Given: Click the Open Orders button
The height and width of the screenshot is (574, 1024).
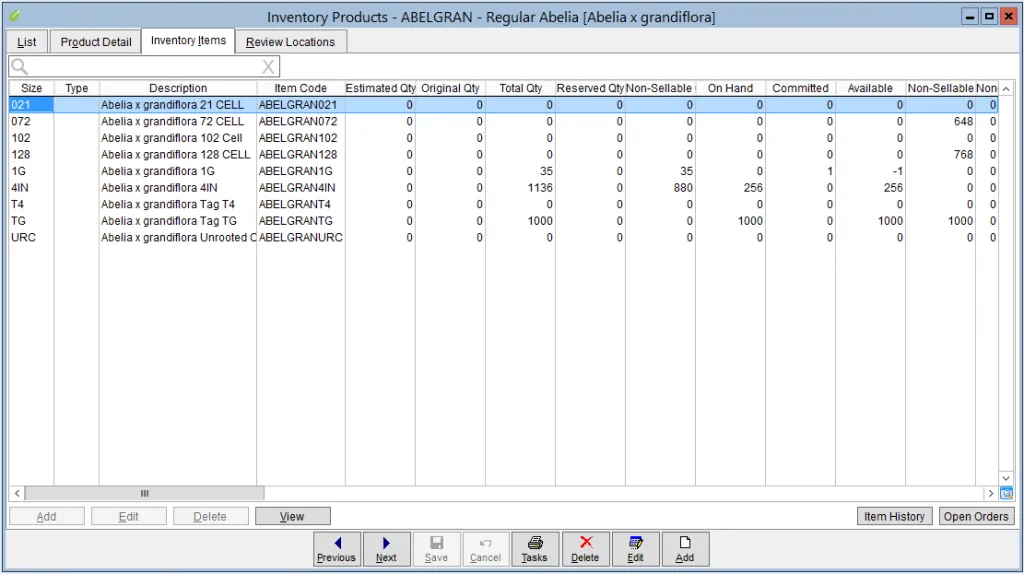Looking at the screenshot, I should (x=976, y=517).
